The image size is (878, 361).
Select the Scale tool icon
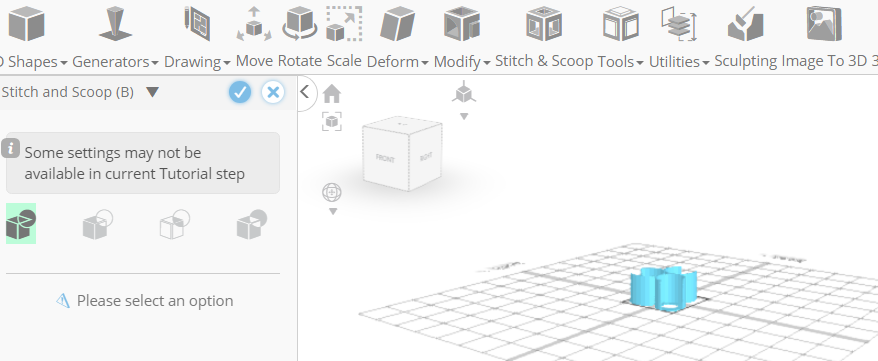pos(344,25)
